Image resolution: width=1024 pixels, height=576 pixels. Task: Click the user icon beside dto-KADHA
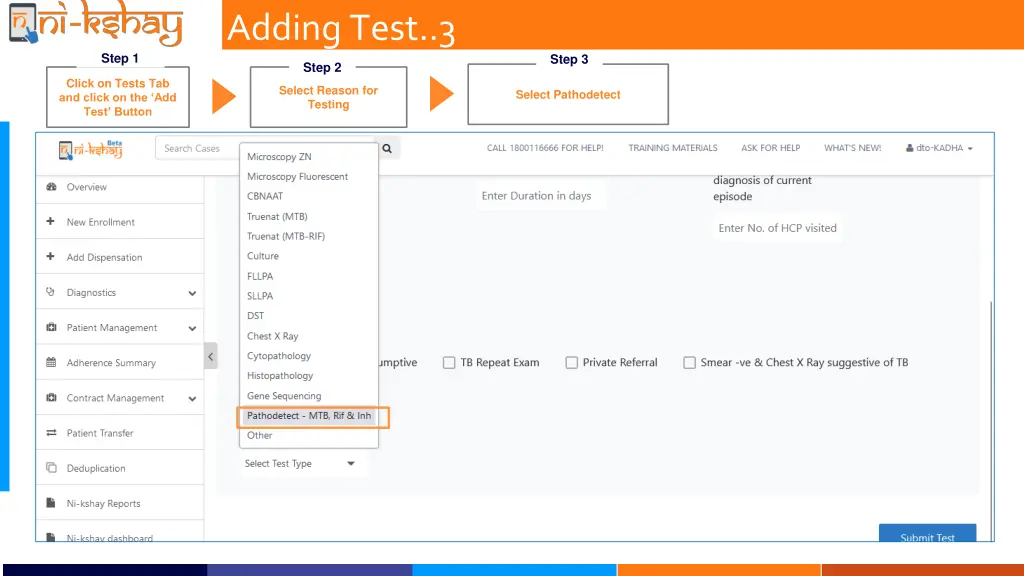coord(909,148)
